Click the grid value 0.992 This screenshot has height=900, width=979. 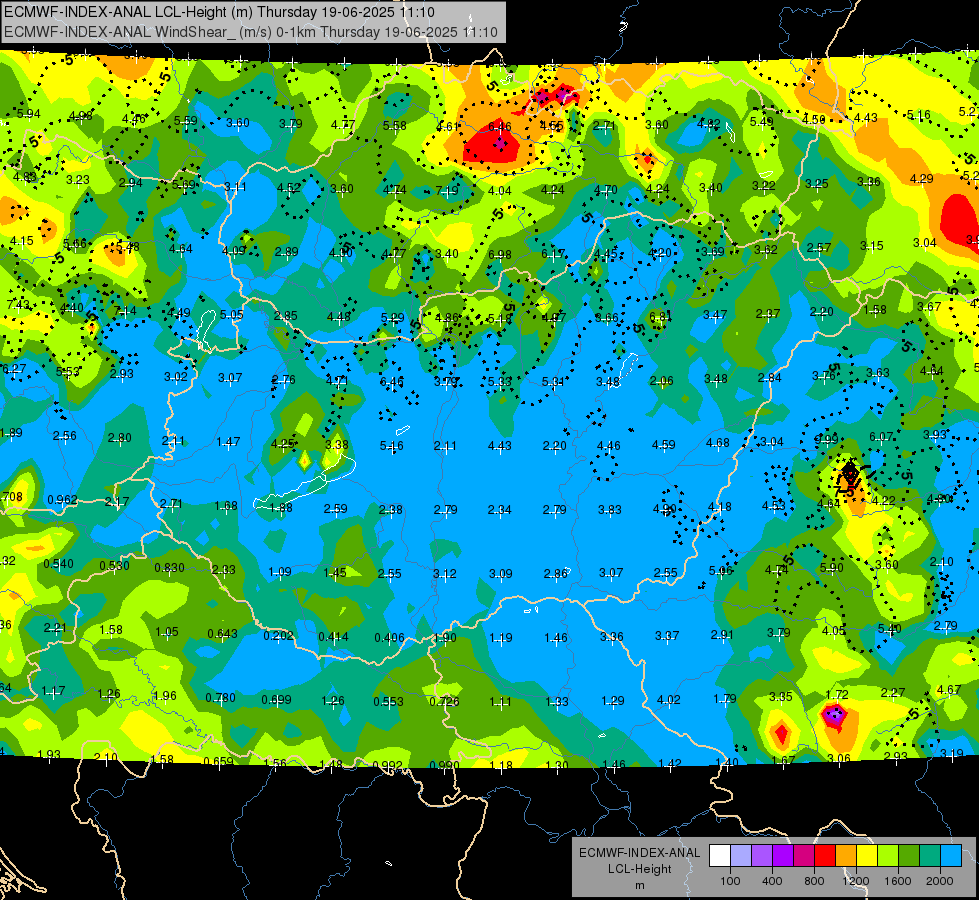pyautogui.click(x=388, y=765)
